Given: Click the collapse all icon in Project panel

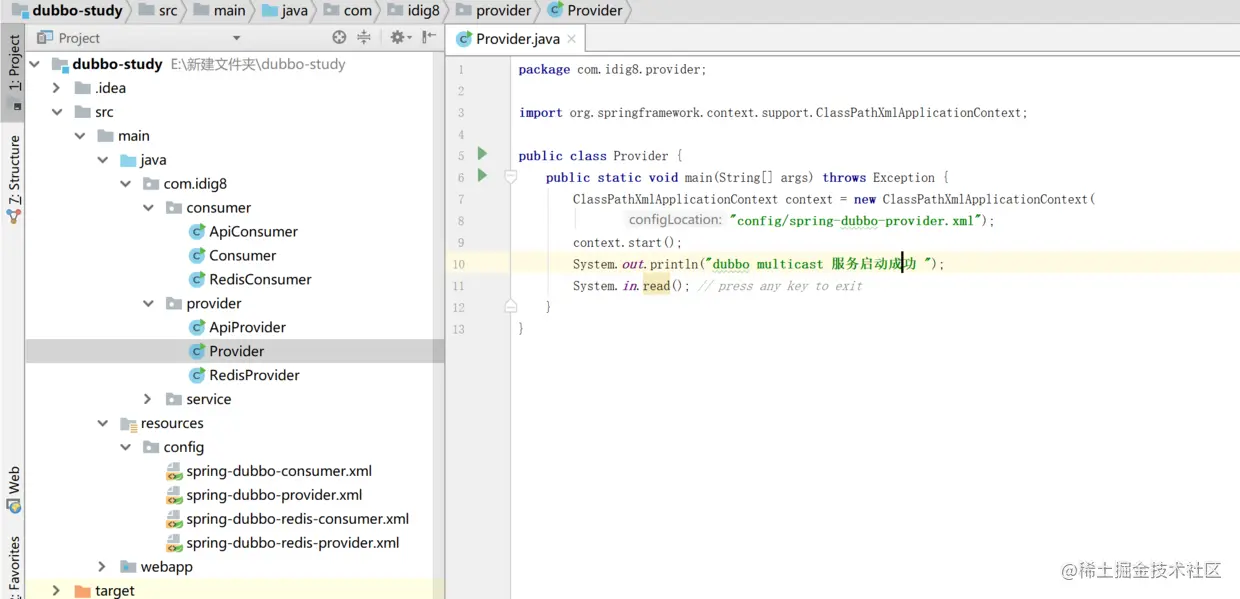Looking at the screenshot, I should [364, 38].
